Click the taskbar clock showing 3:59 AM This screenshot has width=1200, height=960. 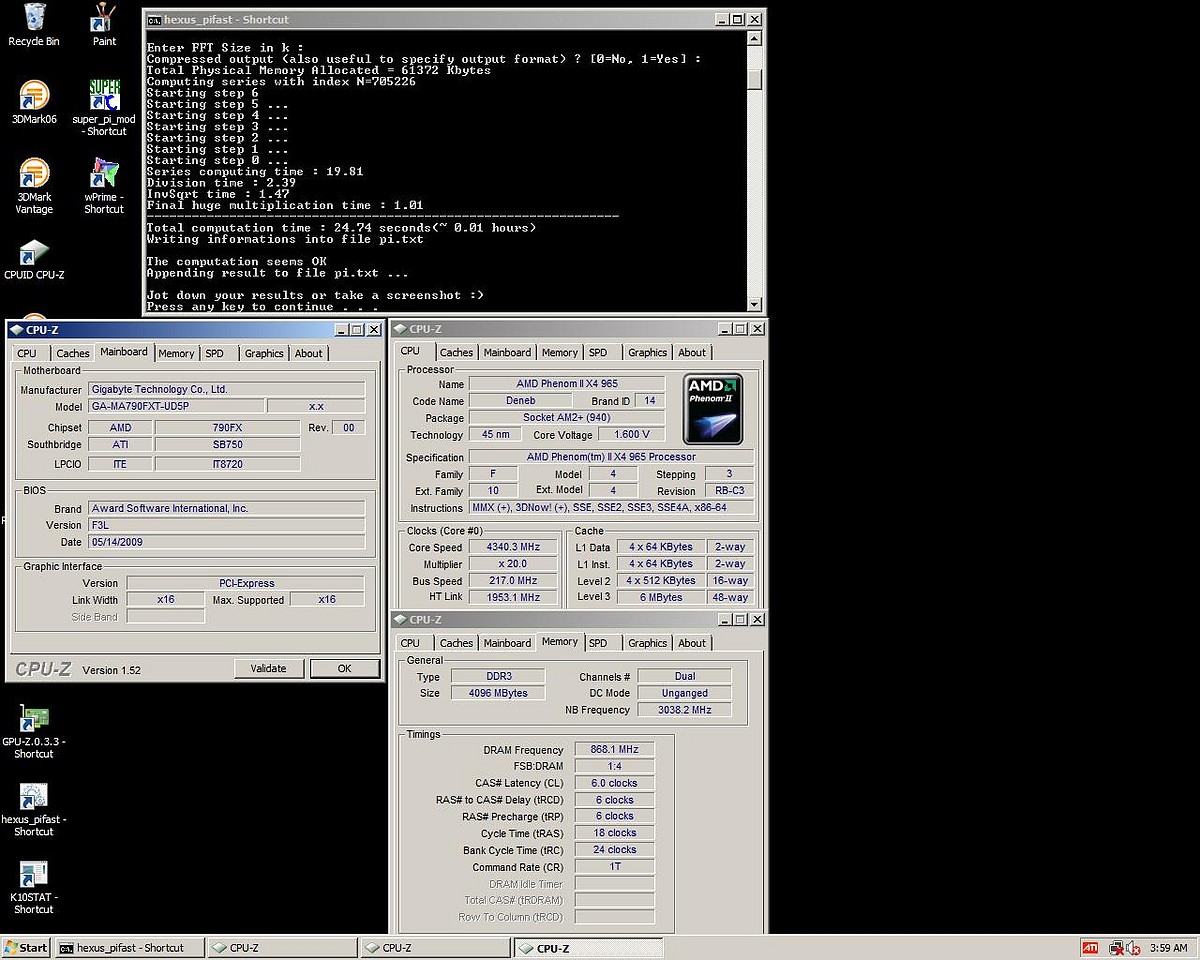[1169, 948]
